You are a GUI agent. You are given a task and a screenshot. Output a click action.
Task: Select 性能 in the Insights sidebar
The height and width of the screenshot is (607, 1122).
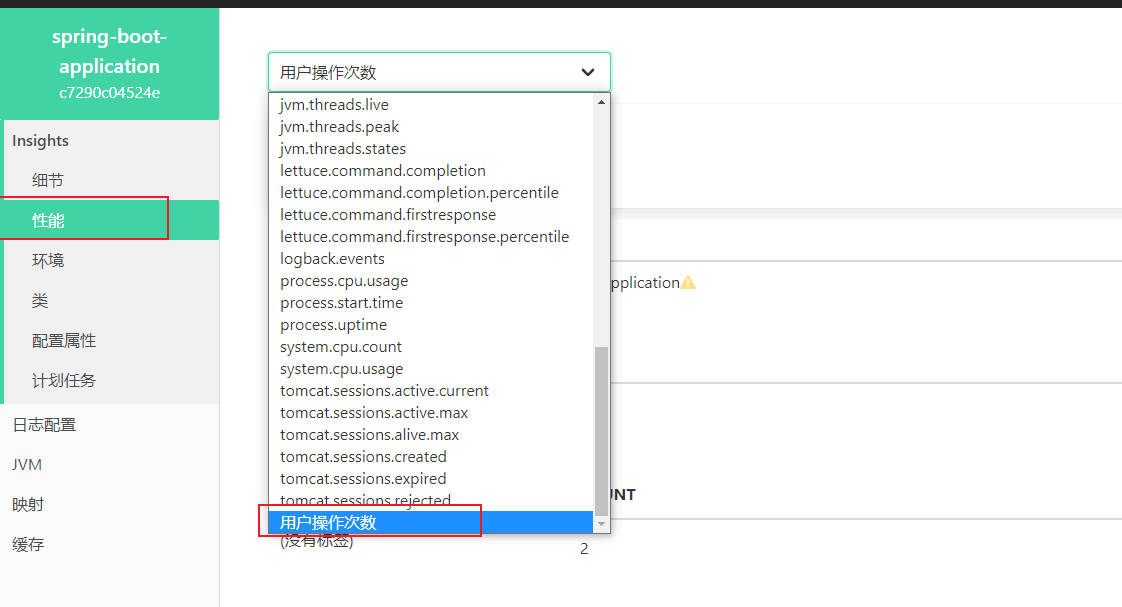coord(48,221)
